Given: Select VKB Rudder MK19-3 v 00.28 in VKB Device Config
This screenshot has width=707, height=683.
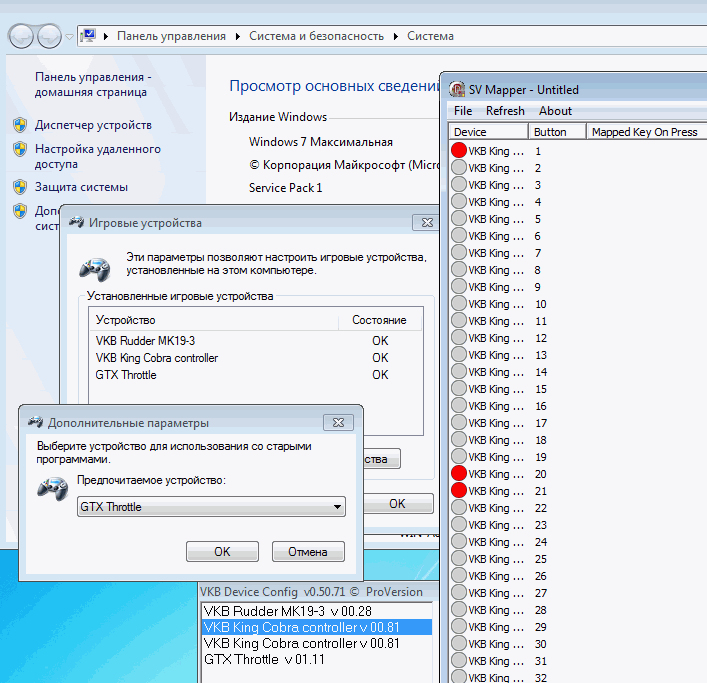Looking at the screenshot, I should [317, 611].
